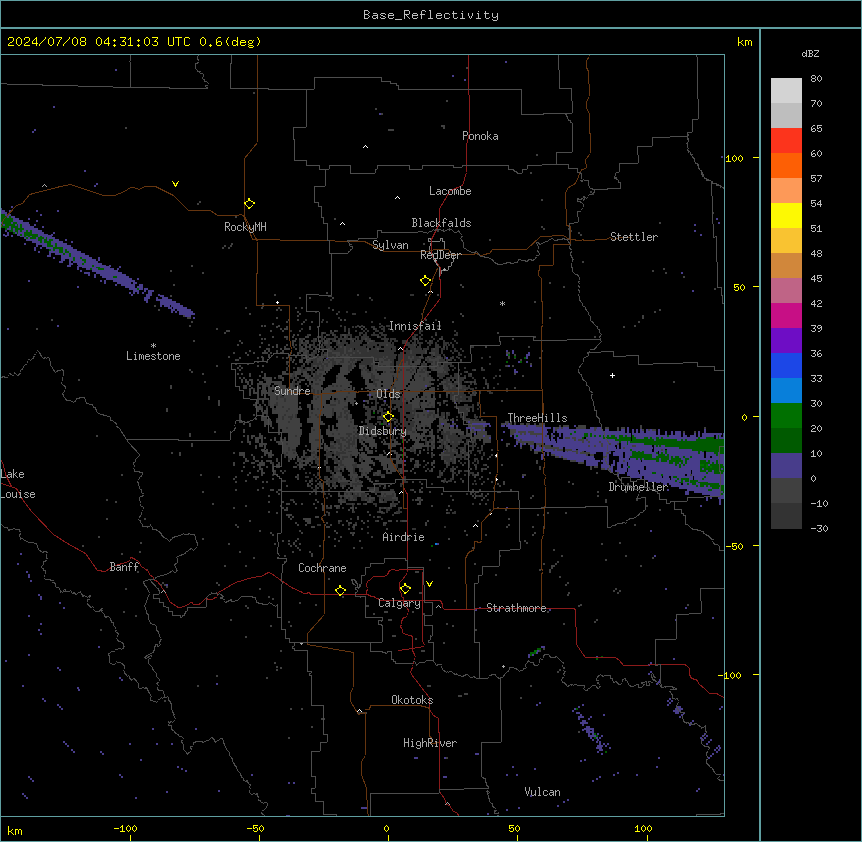The height and width of the screenshot is (842, 862).
Task: Click the Limestone label
Action: pyautogui.click(x=153, y=356)
